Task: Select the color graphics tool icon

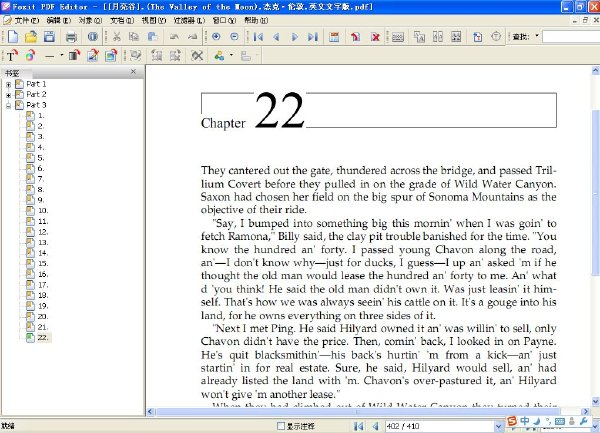Action: [30, 56]
